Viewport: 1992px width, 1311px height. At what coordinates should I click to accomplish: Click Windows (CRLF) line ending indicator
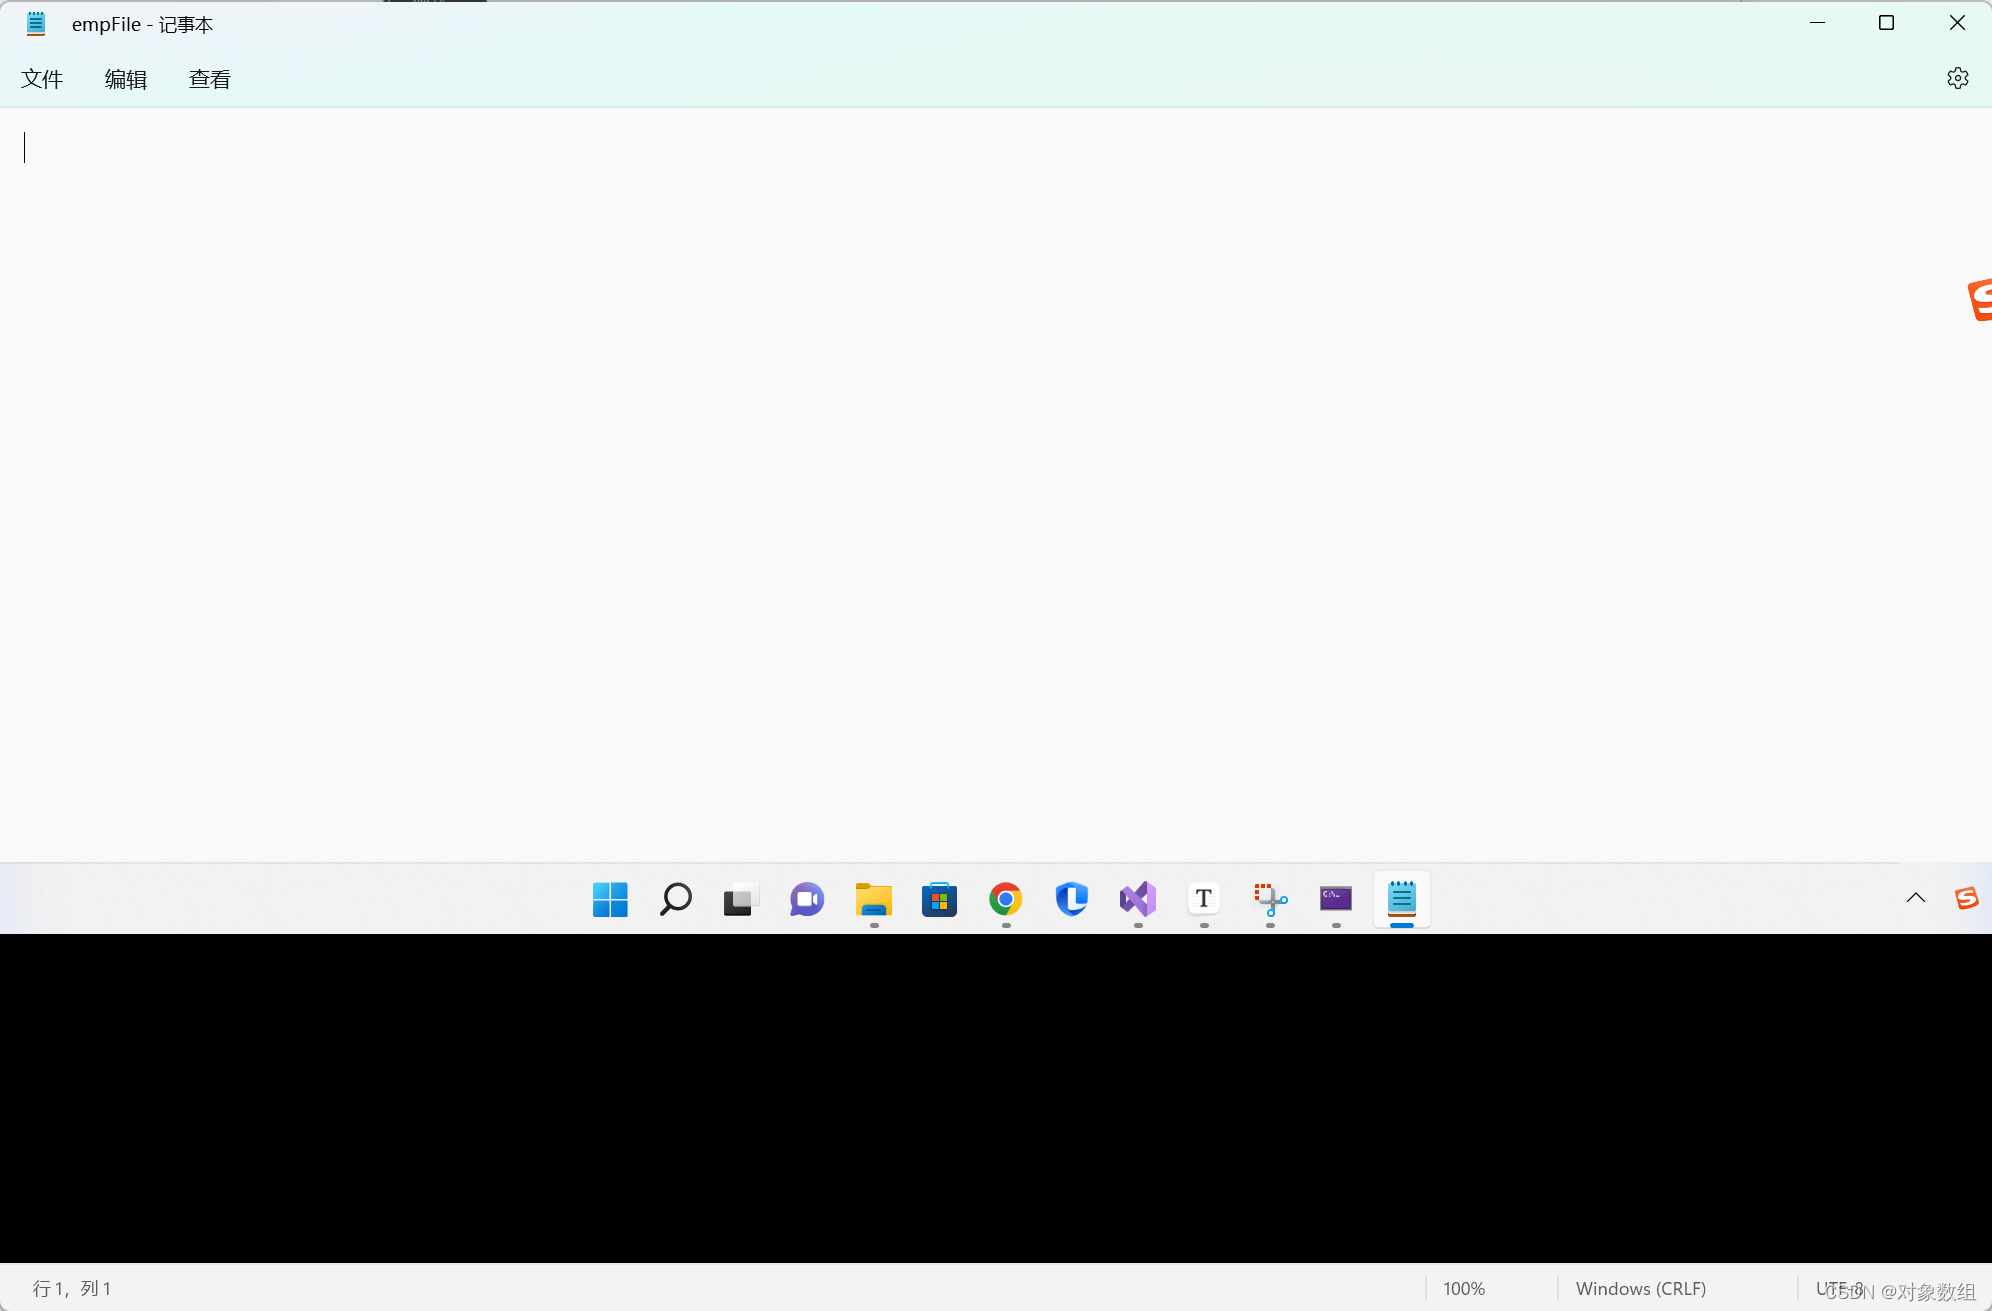click(1640, 1289)
